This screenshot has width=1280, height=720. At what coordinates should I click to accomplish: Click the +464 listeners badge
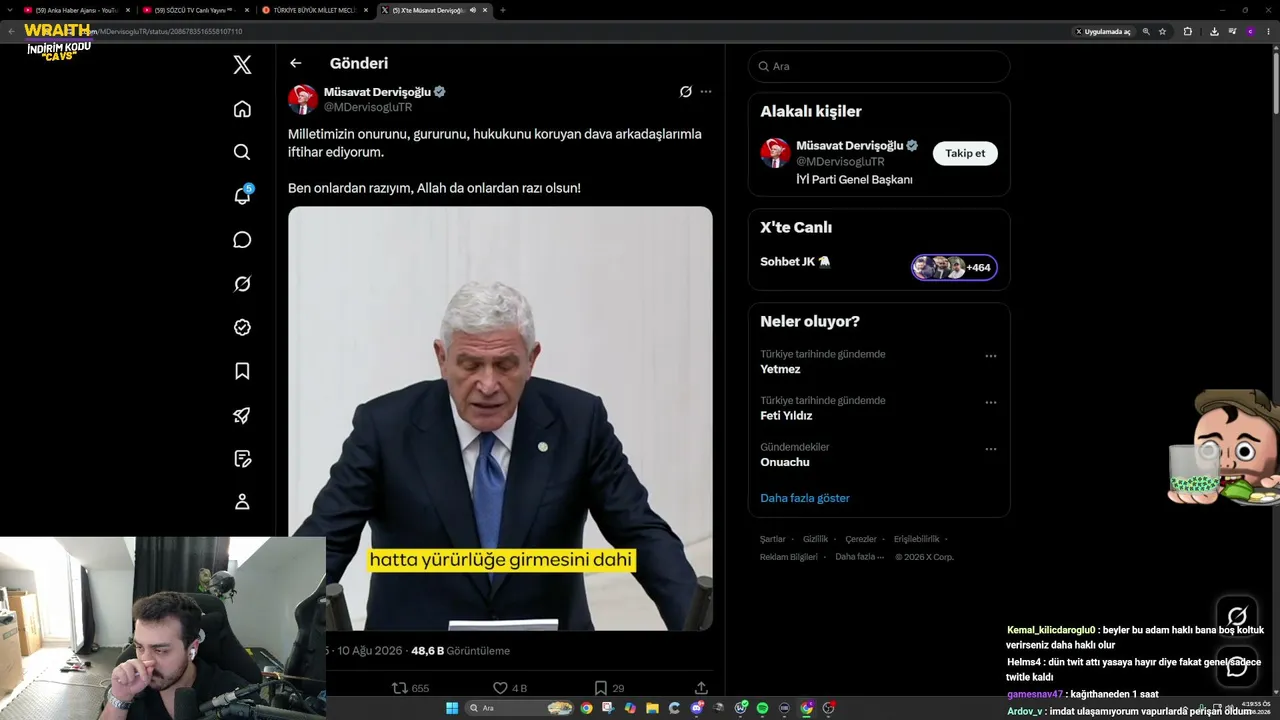[x=954, y=267]
